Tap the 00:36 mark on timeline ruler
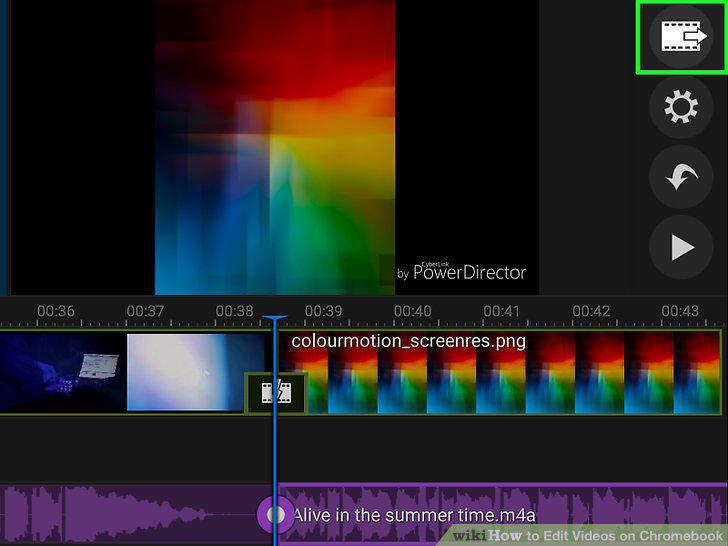This screenshot has height=546, width=728. 56,311
